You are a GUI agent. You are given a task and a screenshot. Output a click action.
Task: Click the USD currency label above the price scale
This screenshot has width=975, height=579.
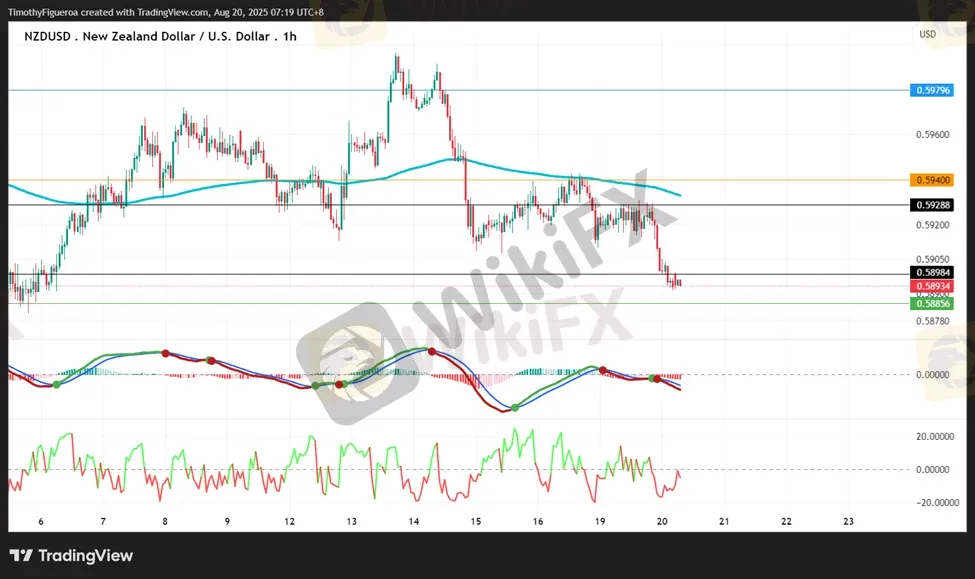pyautogui.click(x=927, y=34)
